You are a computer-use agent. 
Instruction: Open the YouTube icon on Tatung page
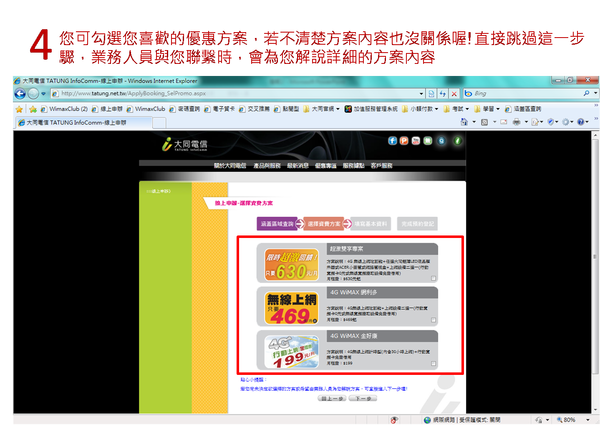(416, 141)
